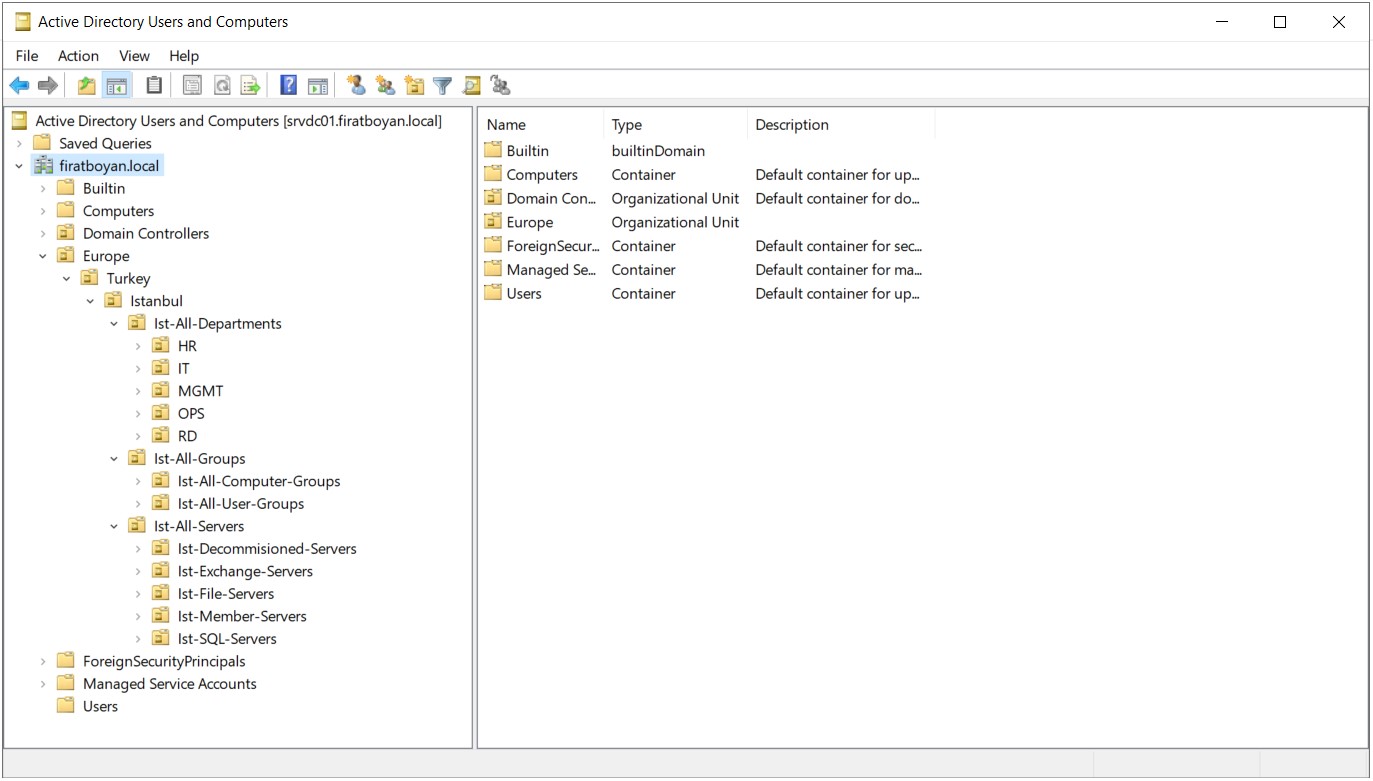Viewport: 1373px width, 781px height.
Task: Open Properties via toolbar icon
Action: 192,86
